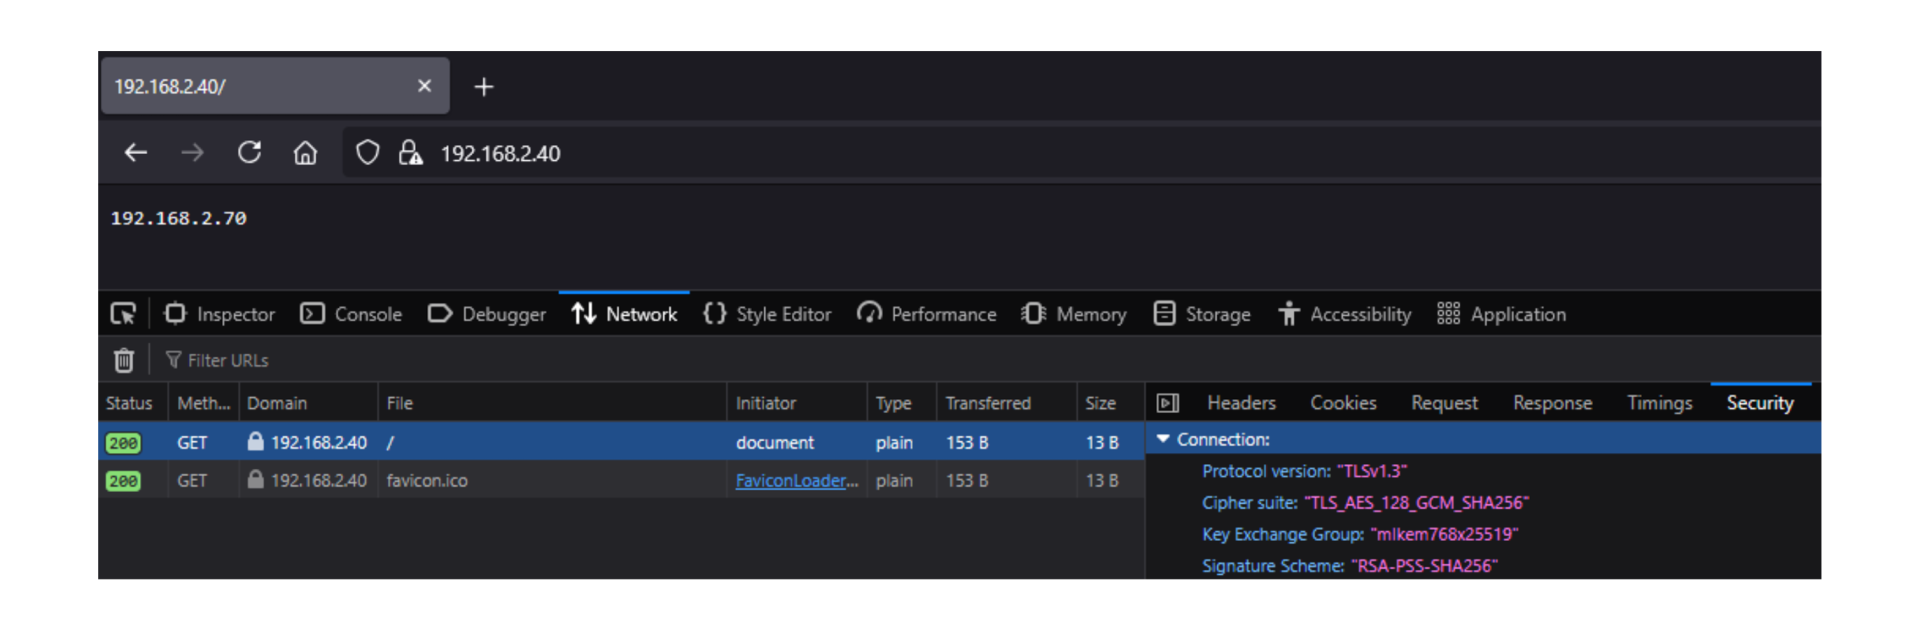
Task: Click the site security padlock icon
Action: [x=410, y=153]
